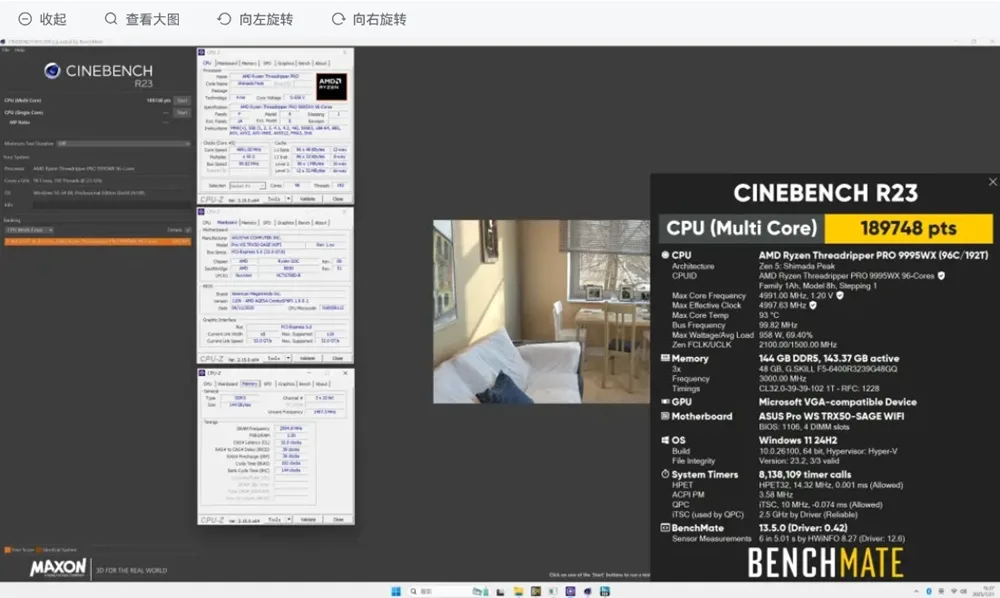Click the Windows Start icon on taskbar
Screen dimensions: 1000x598
click(x=396, y=591)
